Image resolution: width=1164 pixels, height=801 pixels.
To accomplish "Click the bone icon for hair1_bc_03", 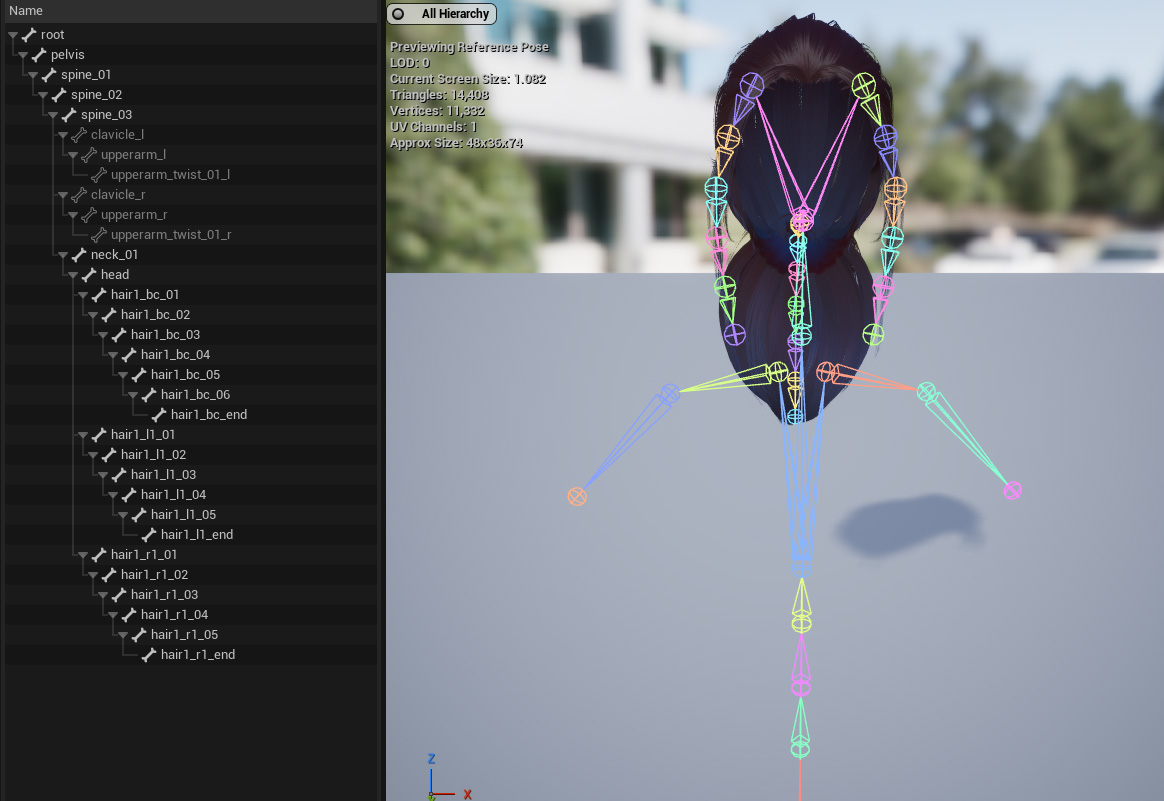I will coord(119,335).
